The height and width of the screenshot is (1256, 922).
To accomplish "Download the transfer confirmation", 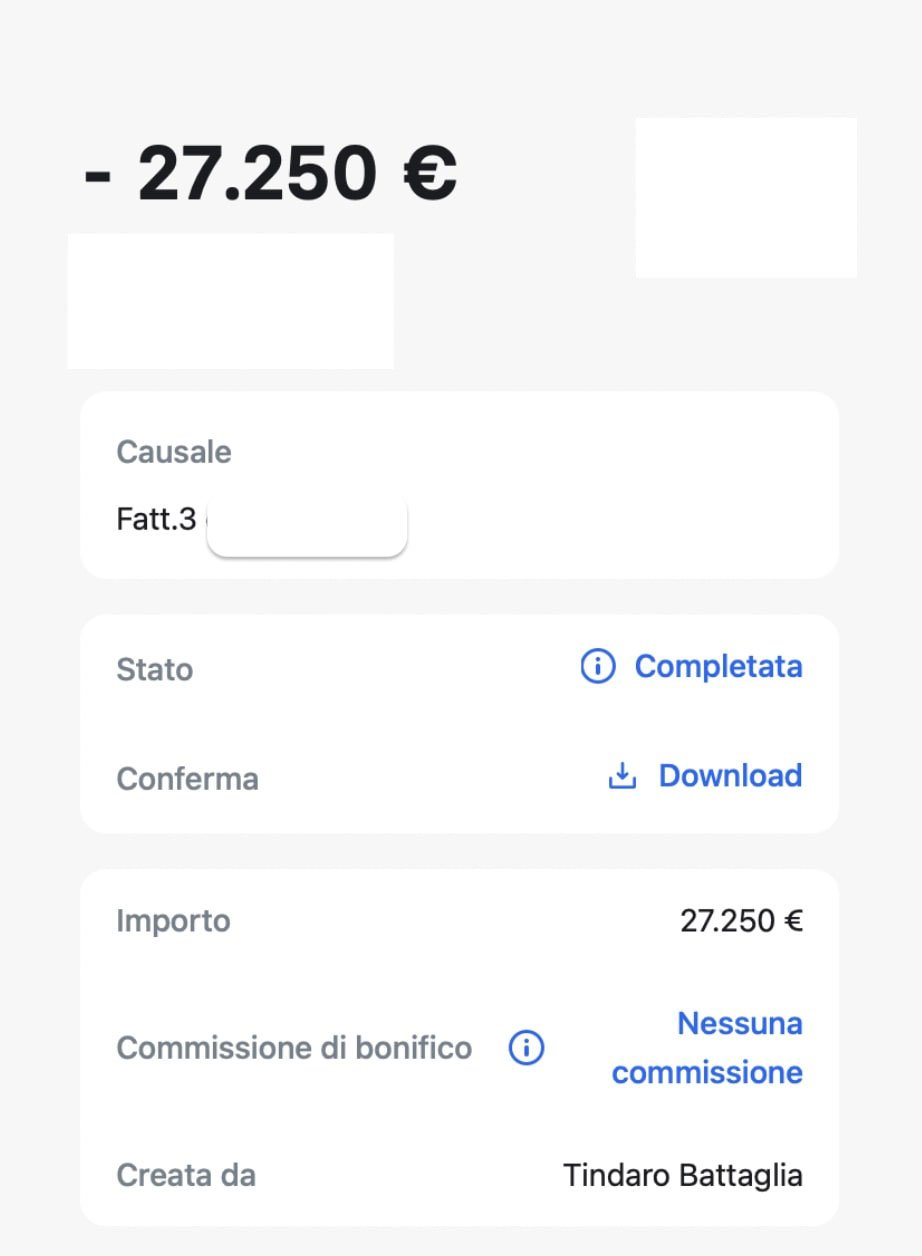I will (730, 776).
